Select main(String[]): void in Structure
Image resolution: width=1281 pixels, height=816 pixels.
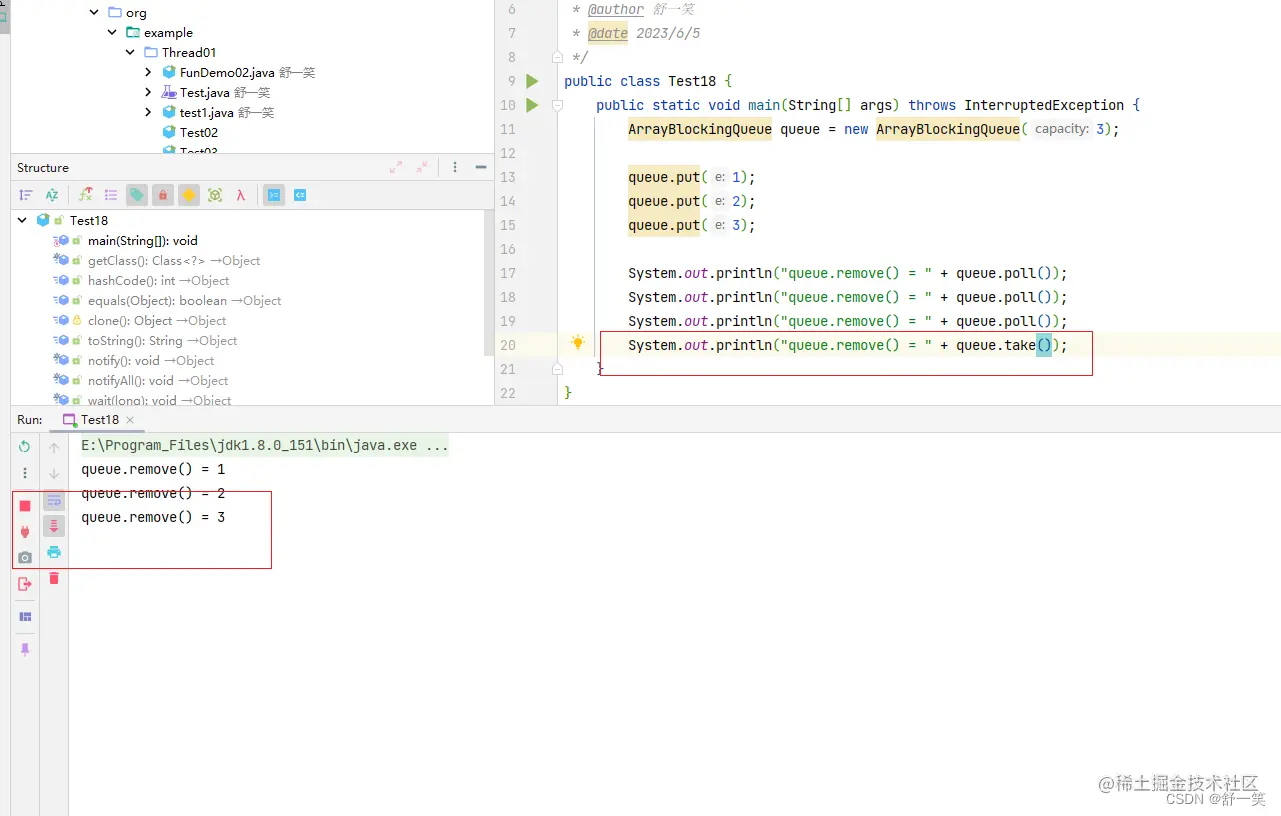tap(143, 240)
